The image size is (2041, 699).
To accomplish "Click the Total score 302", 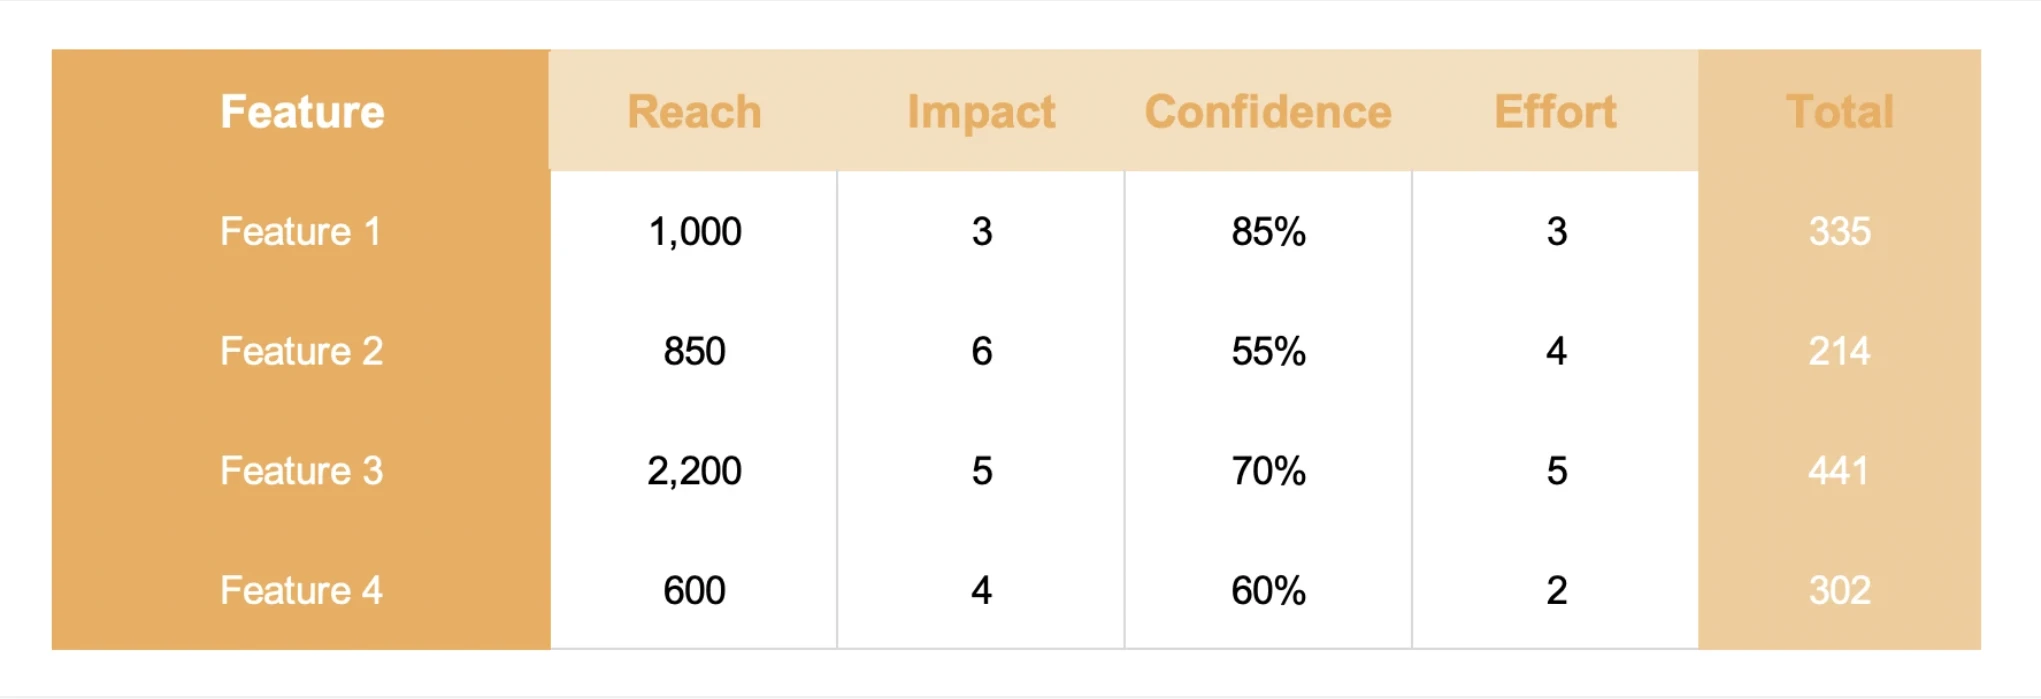I will click(x=1840, y=590).
